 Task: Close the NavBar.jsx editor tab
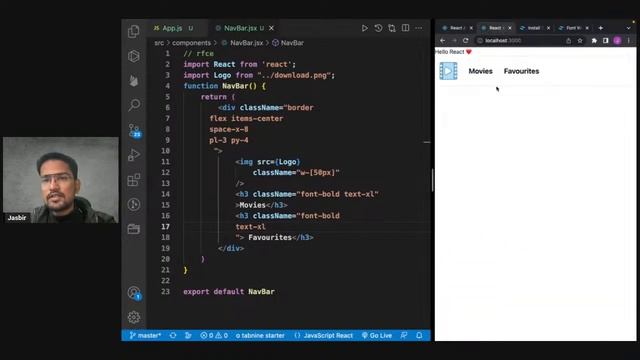(x=271, y=28)
